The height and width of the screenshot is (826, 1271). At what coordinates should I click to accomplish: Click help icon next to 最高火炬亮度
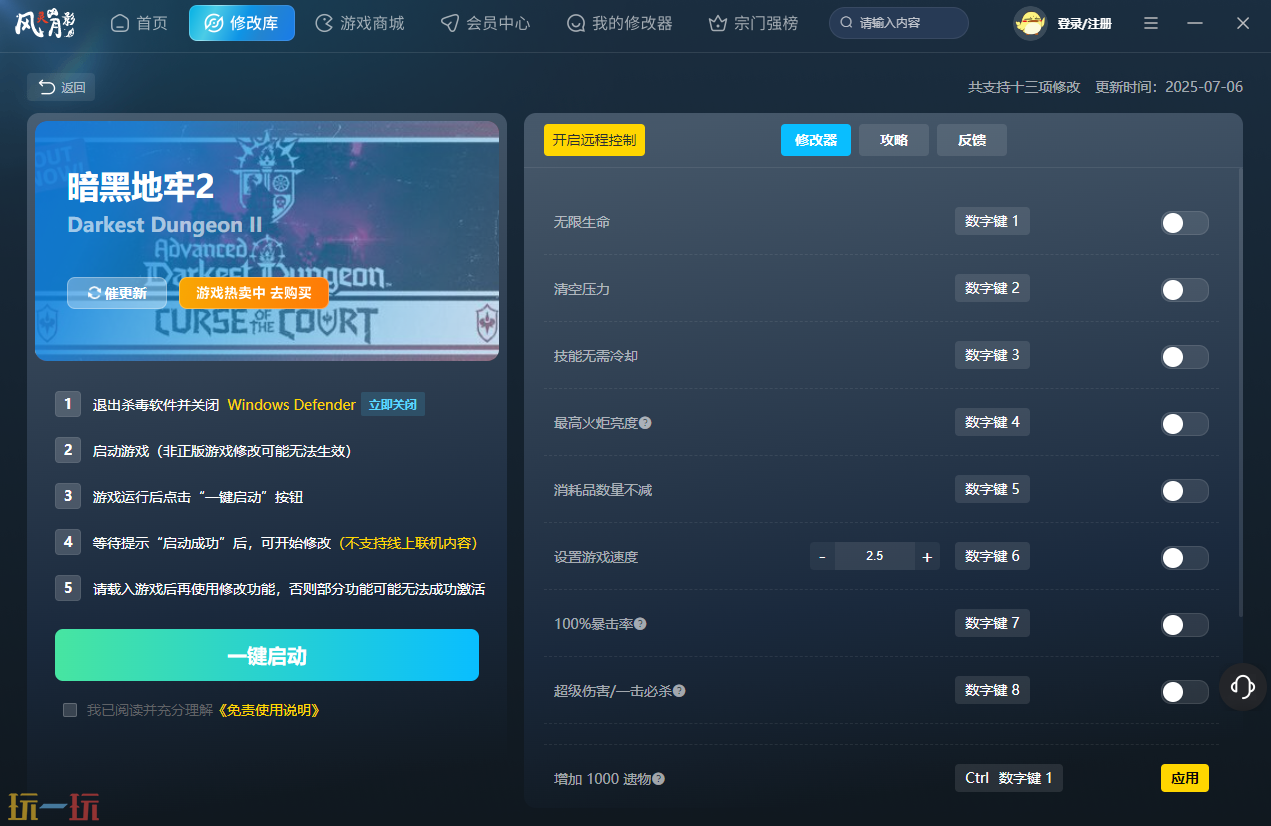(645, 423)
